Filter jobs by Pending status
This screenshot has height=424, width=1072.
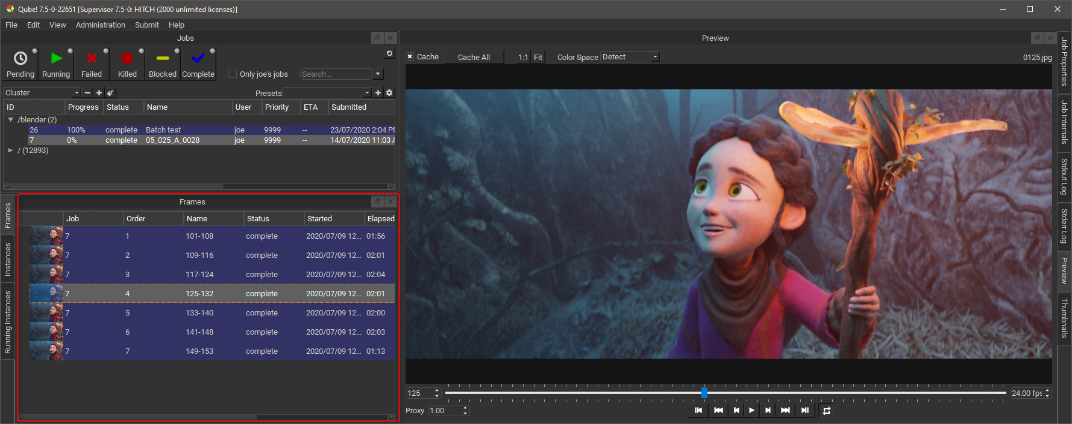(20, 63)
